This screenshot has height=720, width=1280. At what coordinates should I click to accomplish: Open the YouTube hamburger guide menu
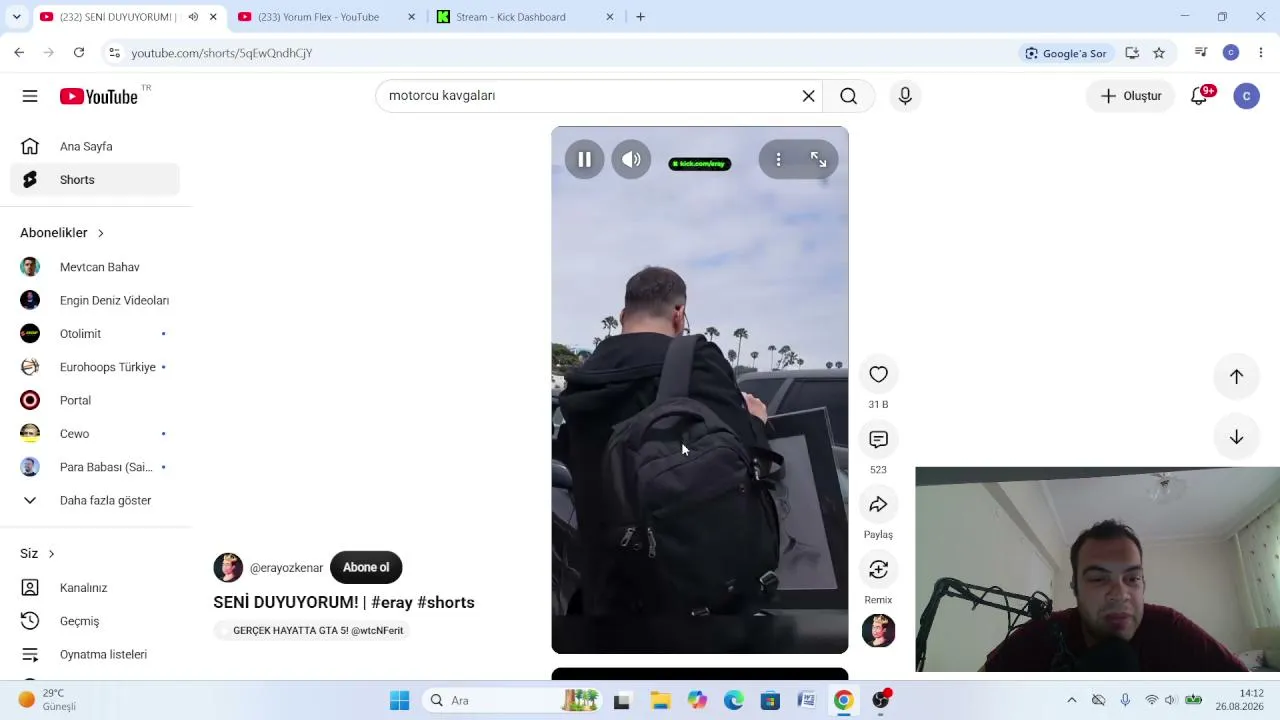[x=30, y=96]
